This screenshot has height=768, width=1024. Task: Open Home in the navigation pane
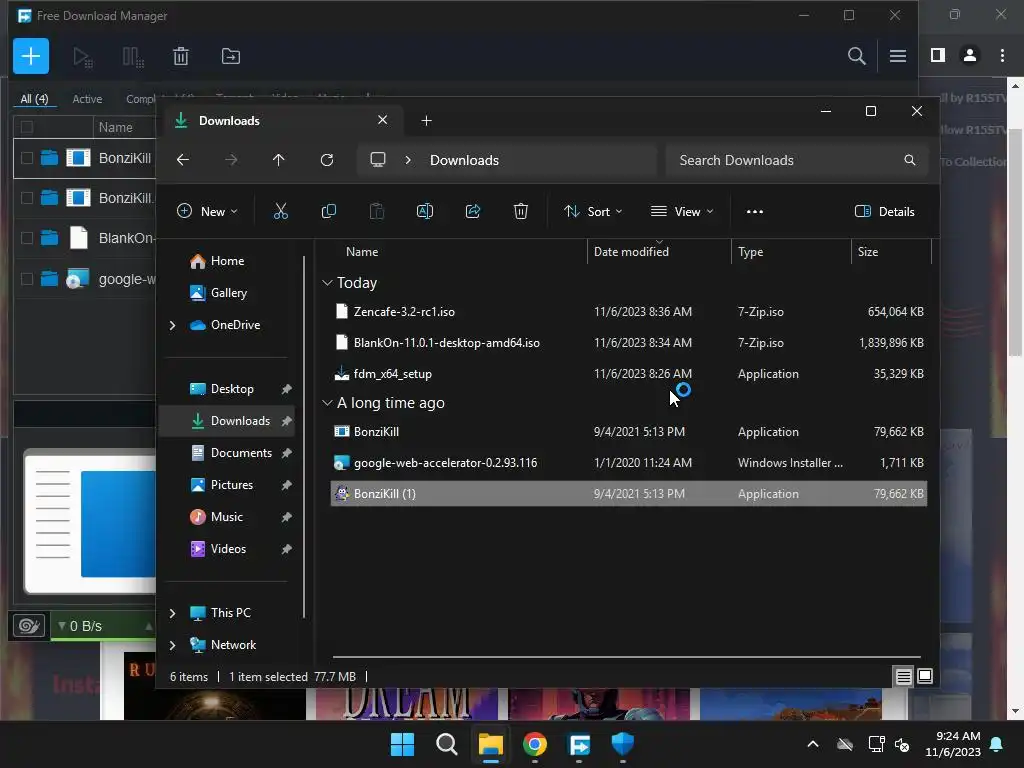227,261
